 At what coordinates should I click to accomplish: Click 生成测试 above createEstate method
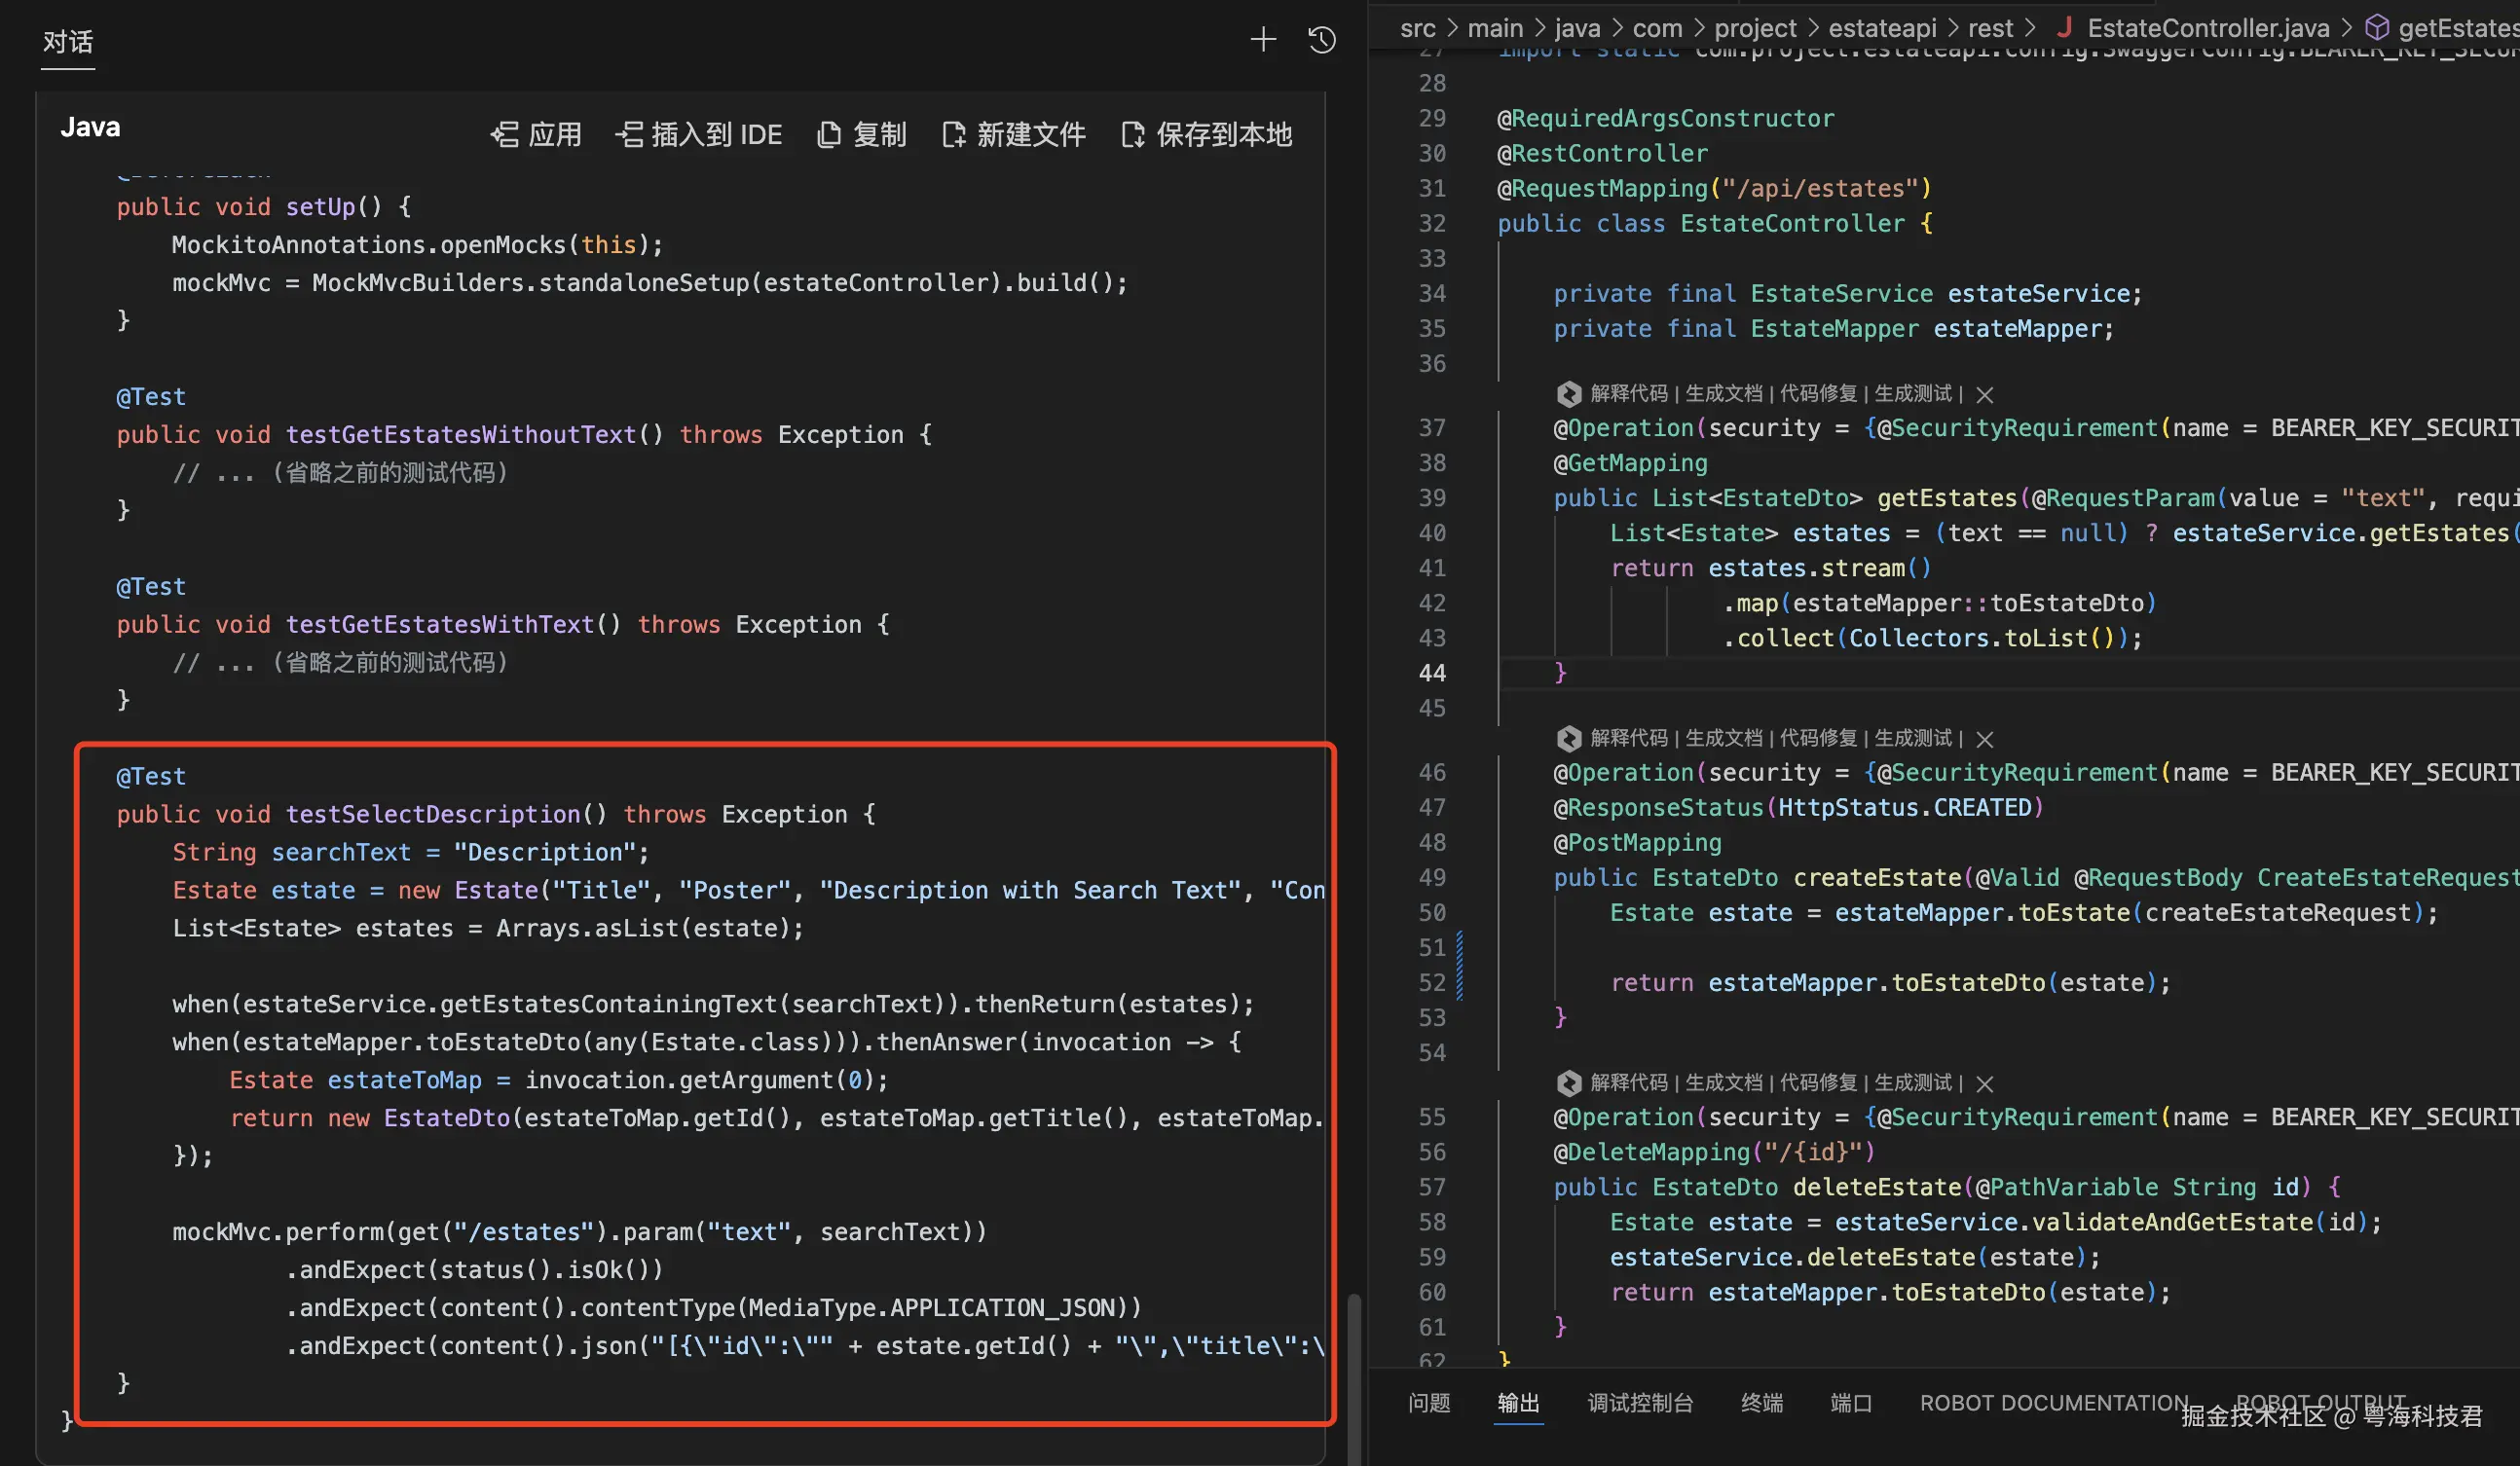[x=1912, y=738]
